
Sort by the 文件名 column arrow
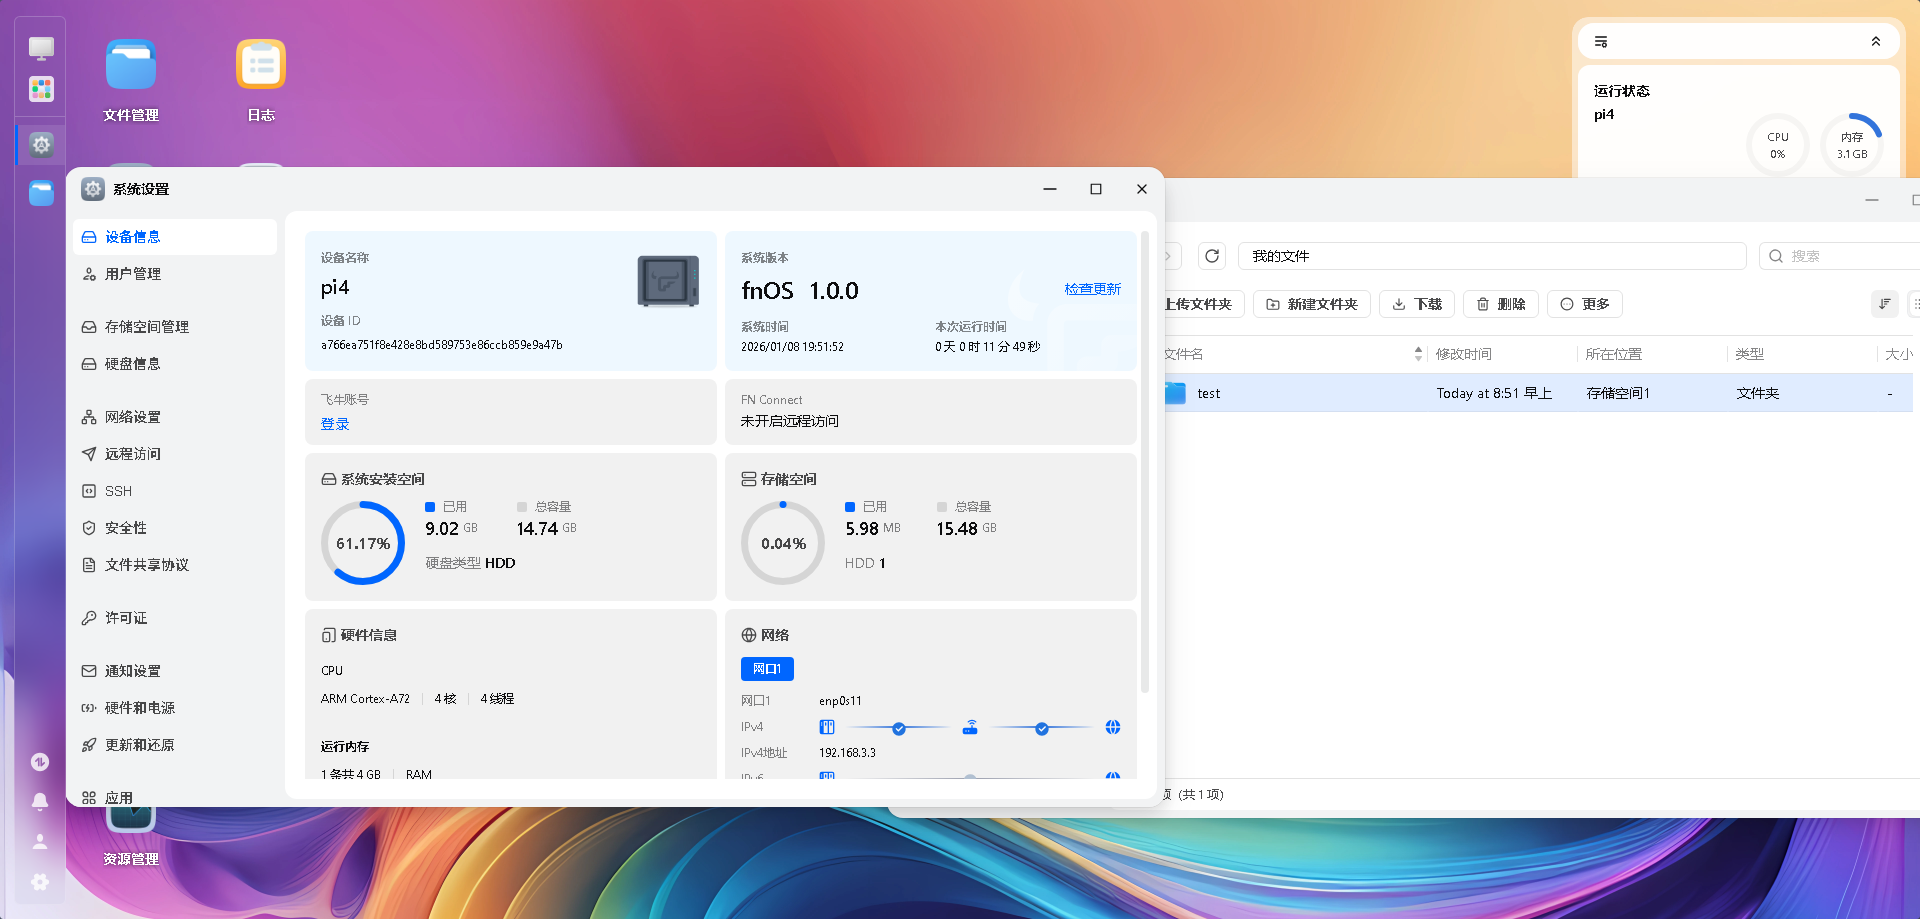pos(1418,354)
